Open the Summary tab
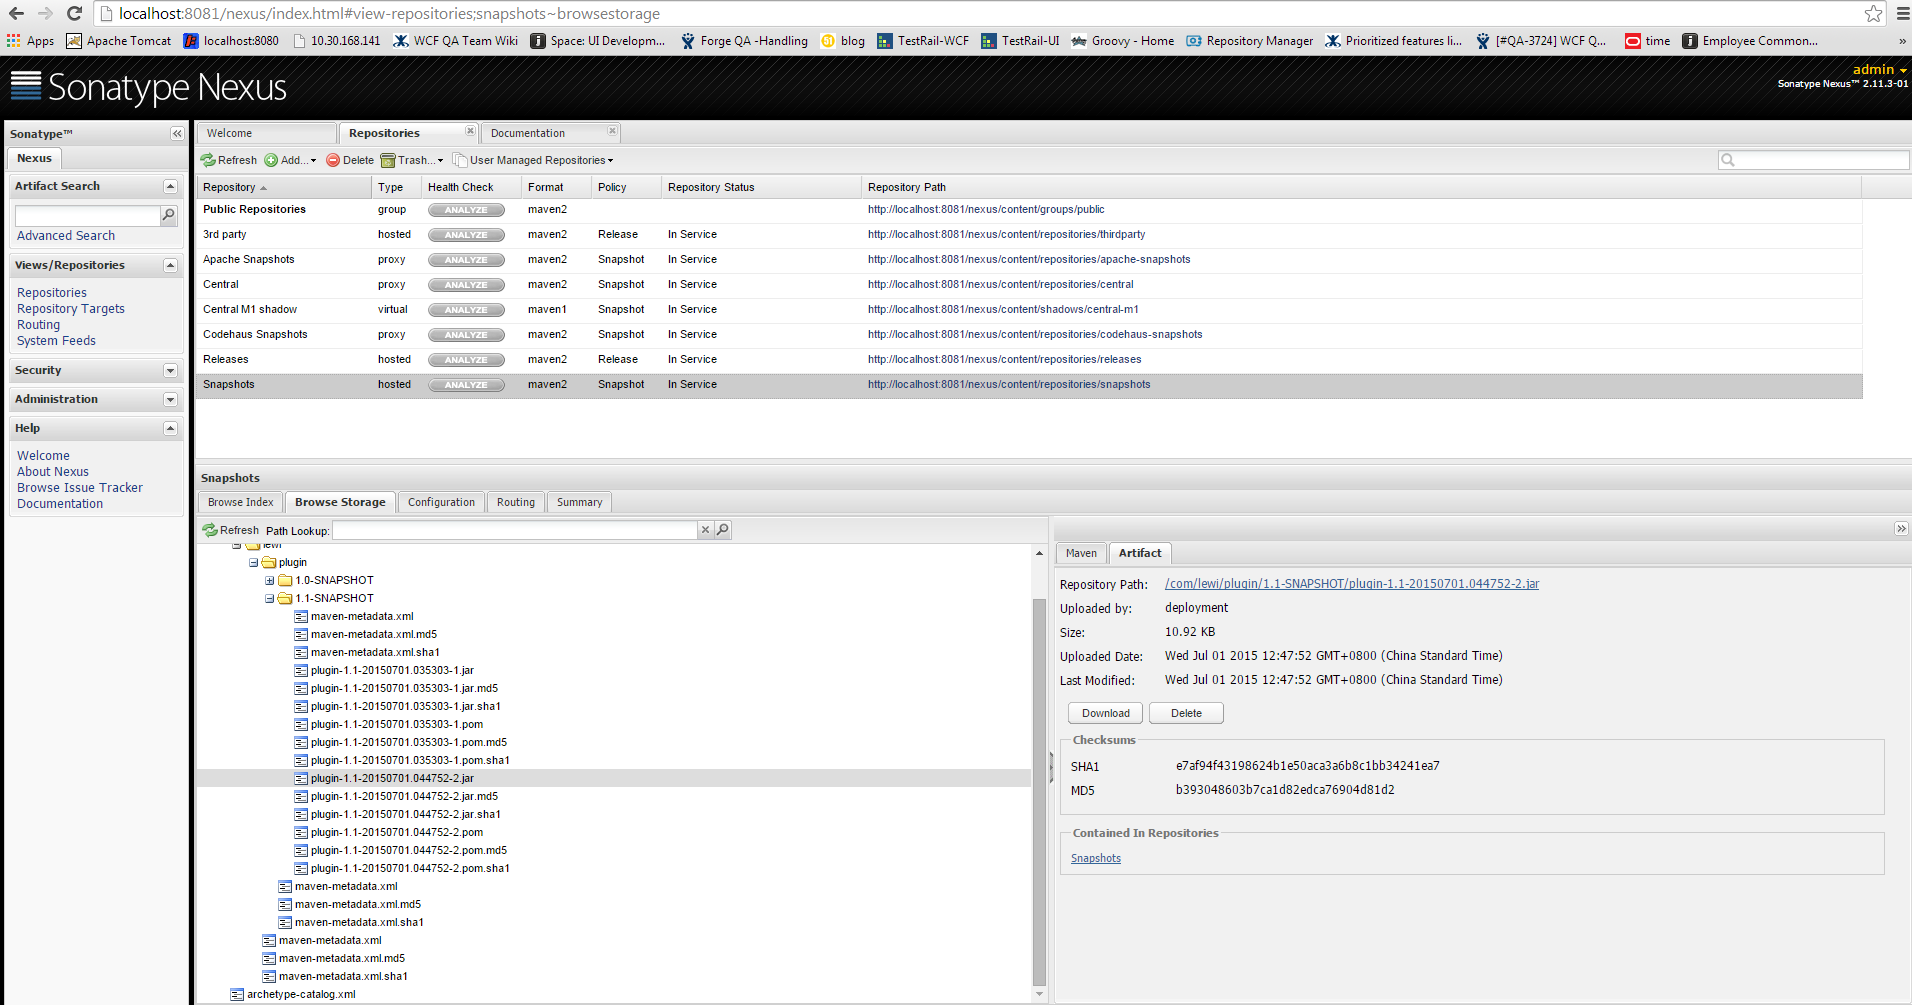This screenshot has height=1005, width=1912. pos(580,502)
